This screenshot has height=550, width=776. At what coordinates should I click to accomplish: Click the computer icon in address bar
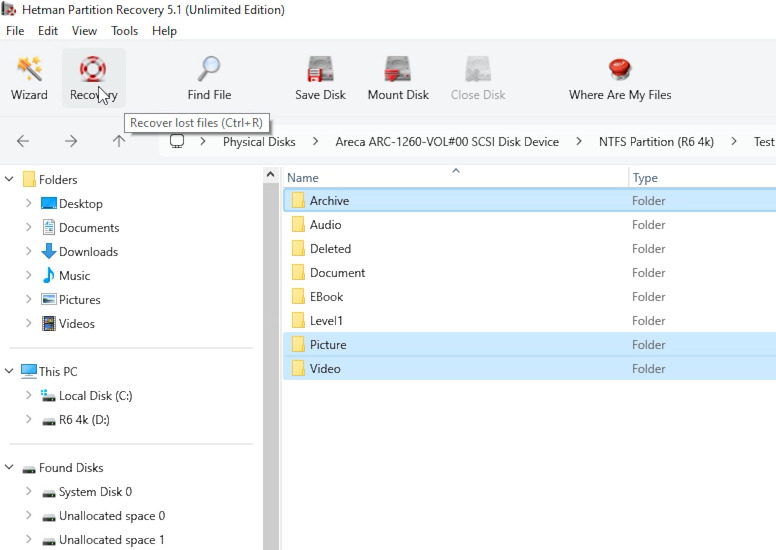(x=177, y=141)
